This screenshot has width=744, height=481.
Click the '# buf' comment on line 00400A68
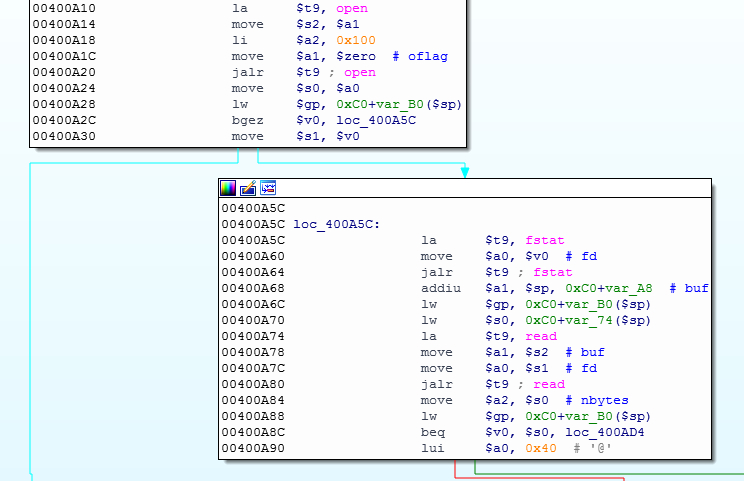pyautogui.click(x=689, y=288)
